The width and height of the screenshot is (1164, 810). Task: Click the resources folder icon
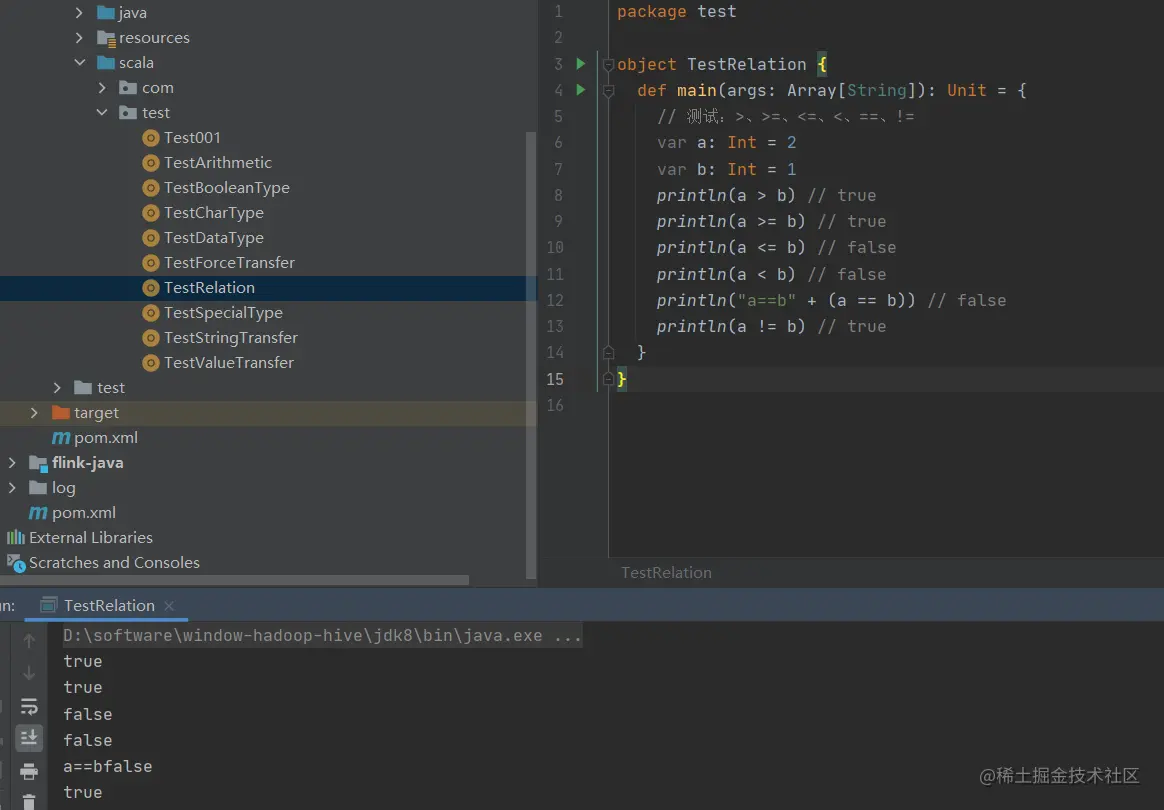[x=106, y=38]
